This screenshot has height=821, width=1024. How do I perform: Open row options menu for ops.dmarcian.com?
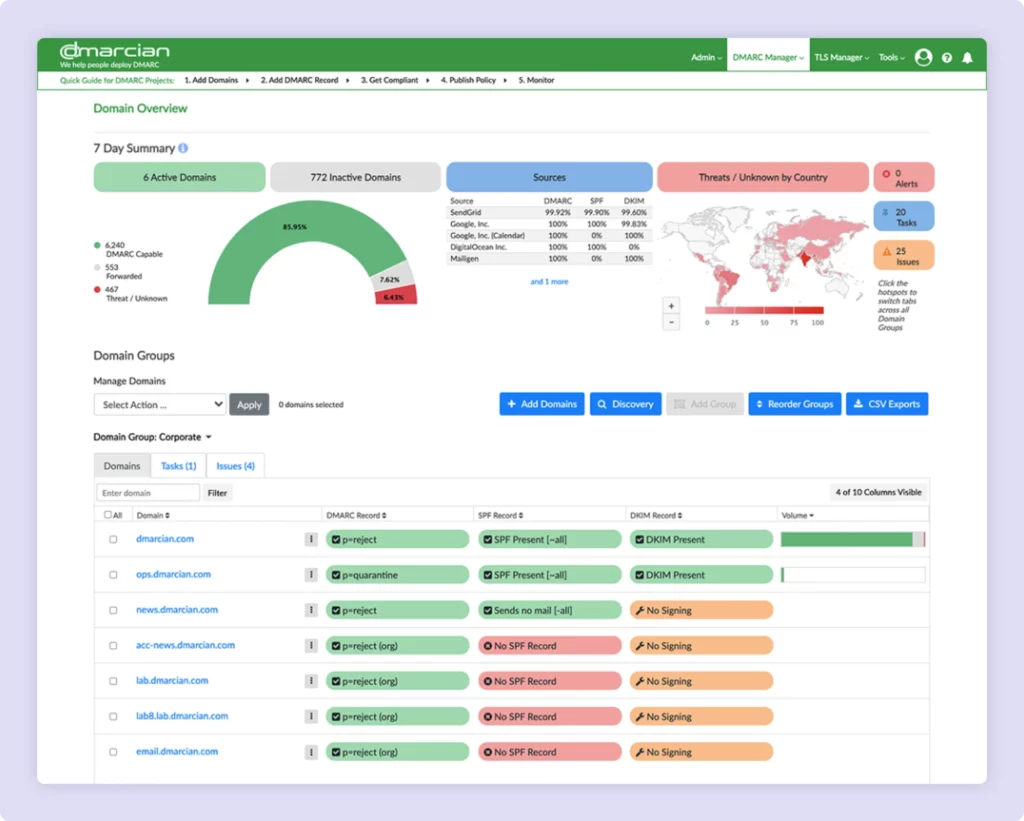(311, 574)
